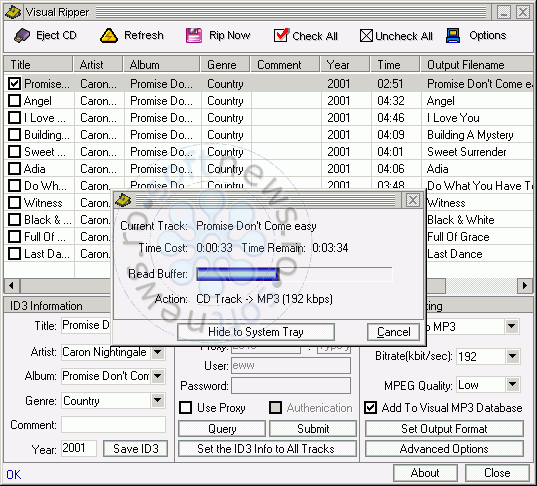Check the Last Dance track checkbox
The width and height of the screenshot is (537, 486).
pos(14,253)
